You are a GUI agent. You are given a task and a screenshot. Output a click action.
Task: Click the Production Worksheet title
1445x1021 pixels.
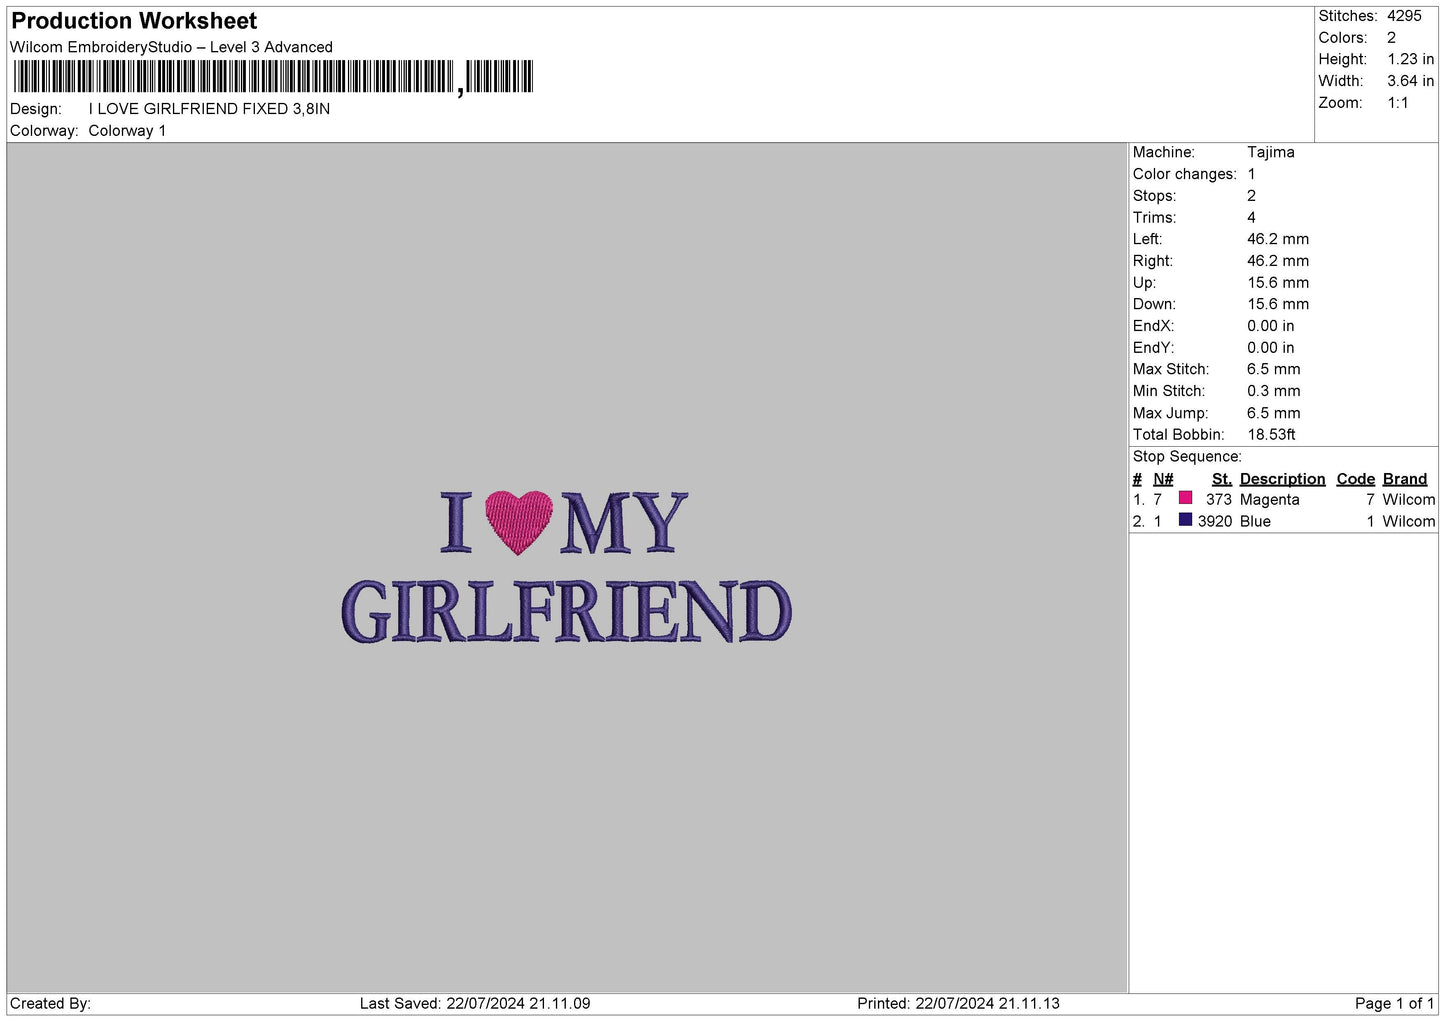click(x=134, y=21)
